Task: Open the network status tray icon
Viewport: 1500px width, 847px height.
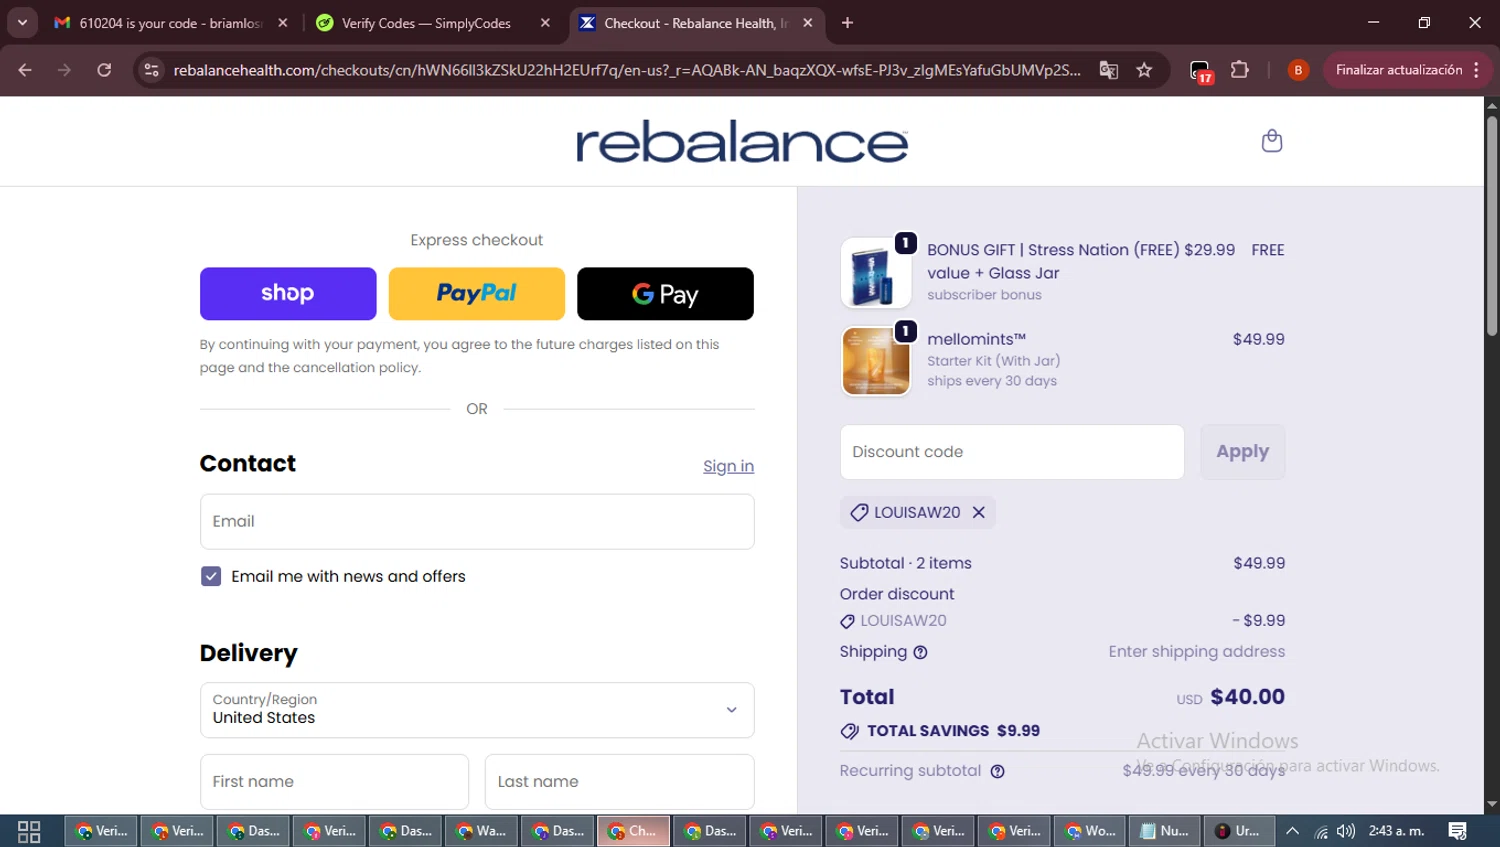Action: pos(1320,831)
